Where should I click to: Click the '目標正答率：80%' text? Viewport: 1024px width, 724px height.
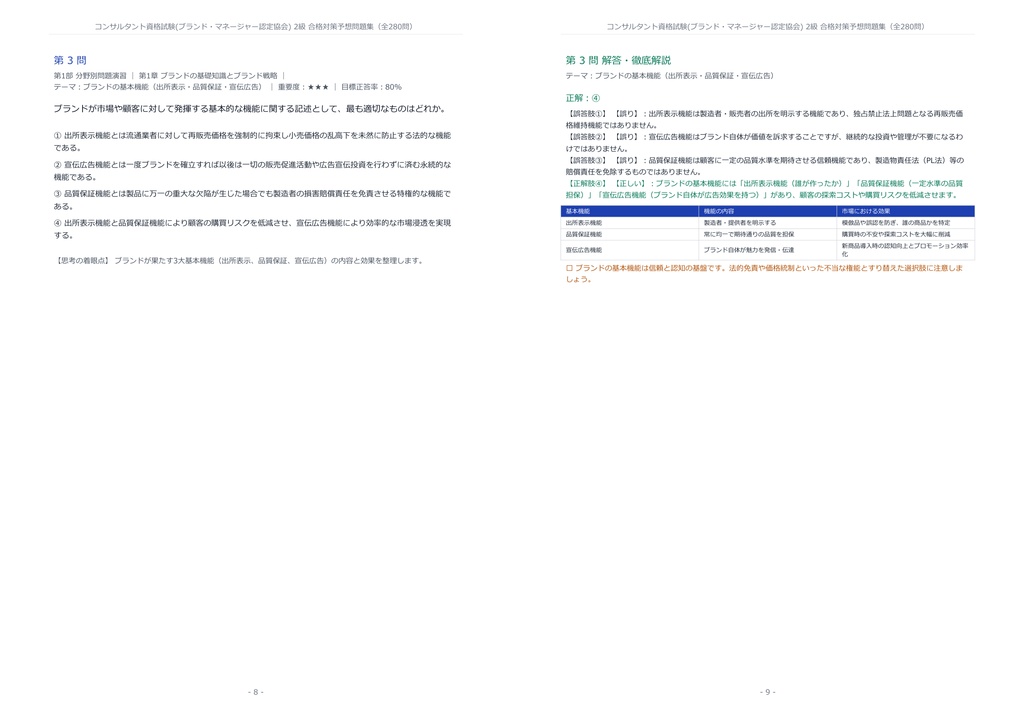(x=371, y=87)
